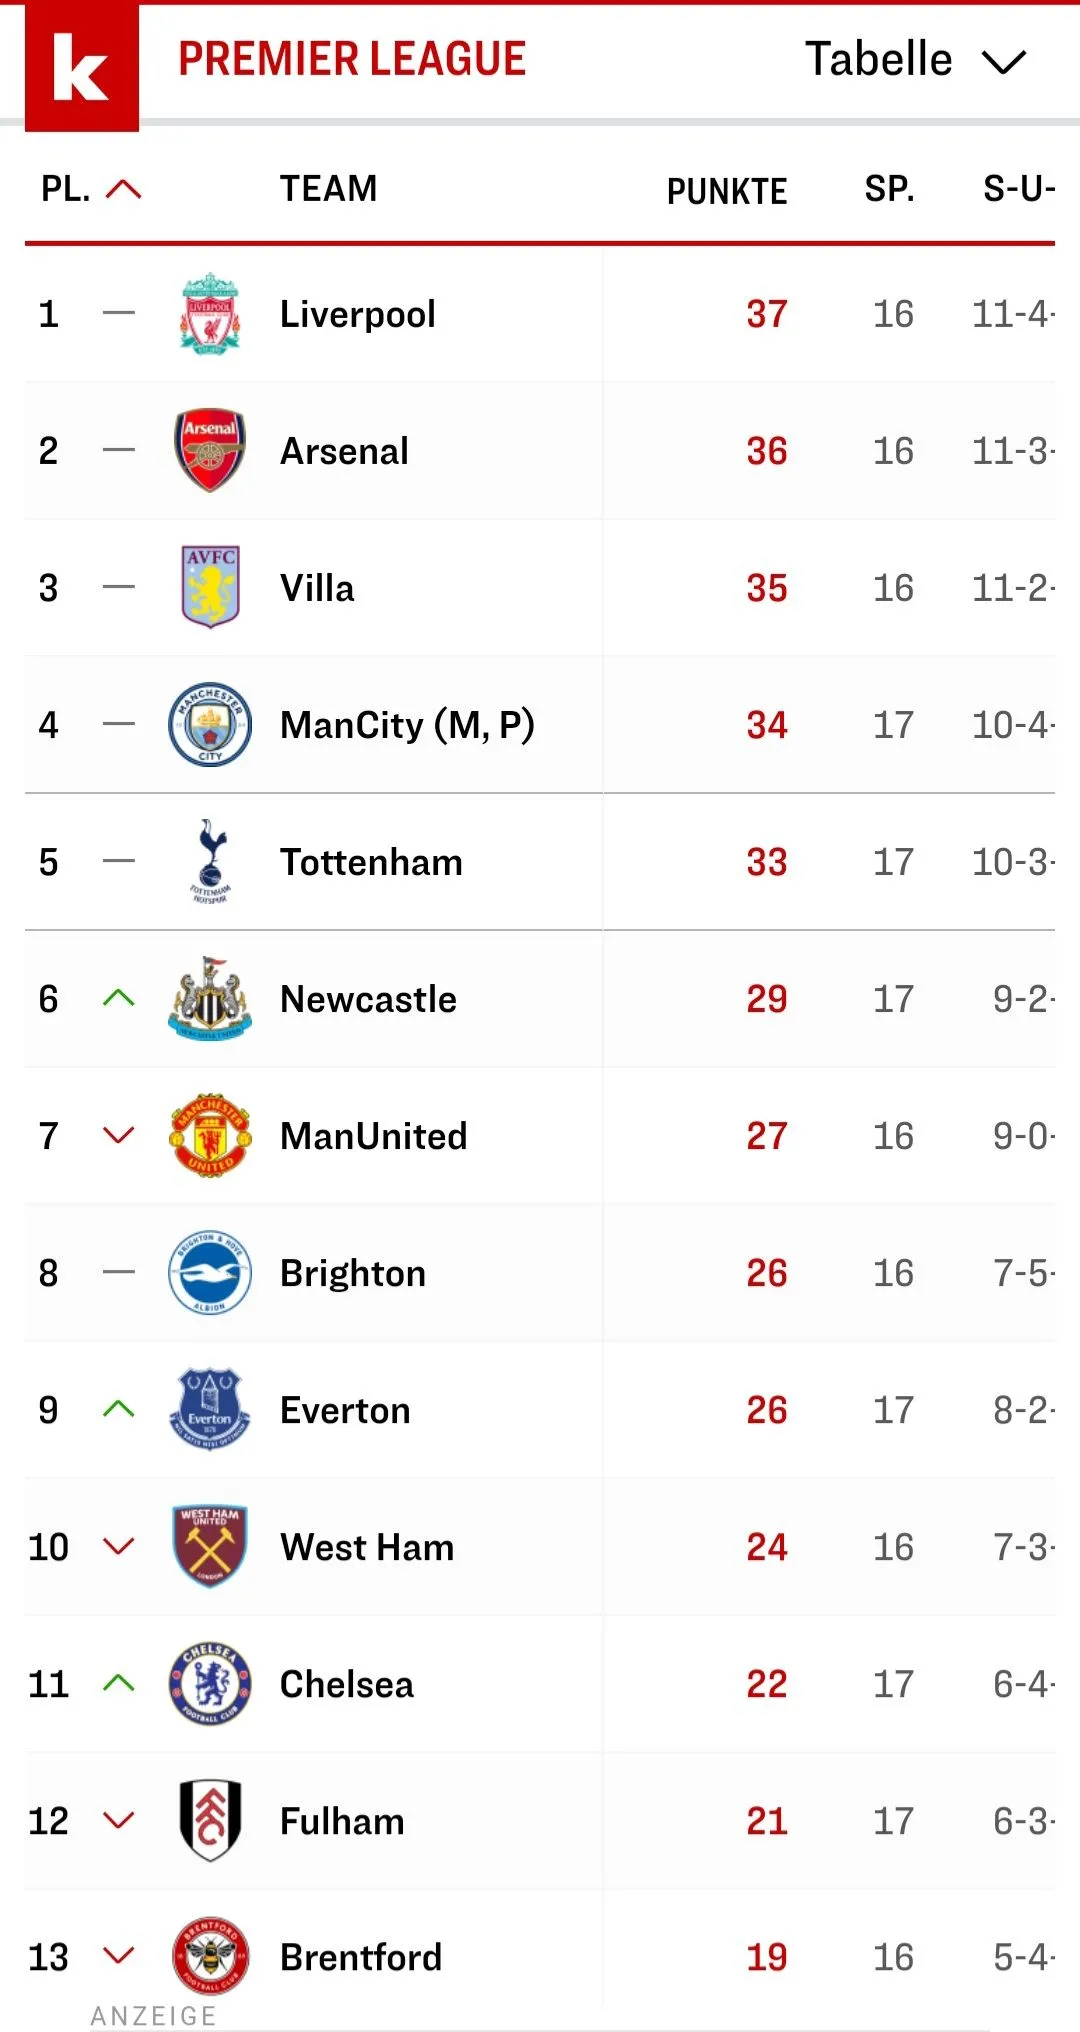The height and width of the screenshot is (2032, 1080).
Task: Click the Chelsea club crest
Action: (x=210, y=1684)
